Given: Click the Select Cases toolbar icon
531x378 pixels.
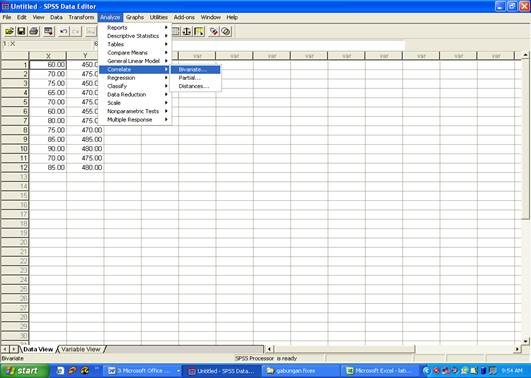Looking at the screenshot, I should (199, 32).
